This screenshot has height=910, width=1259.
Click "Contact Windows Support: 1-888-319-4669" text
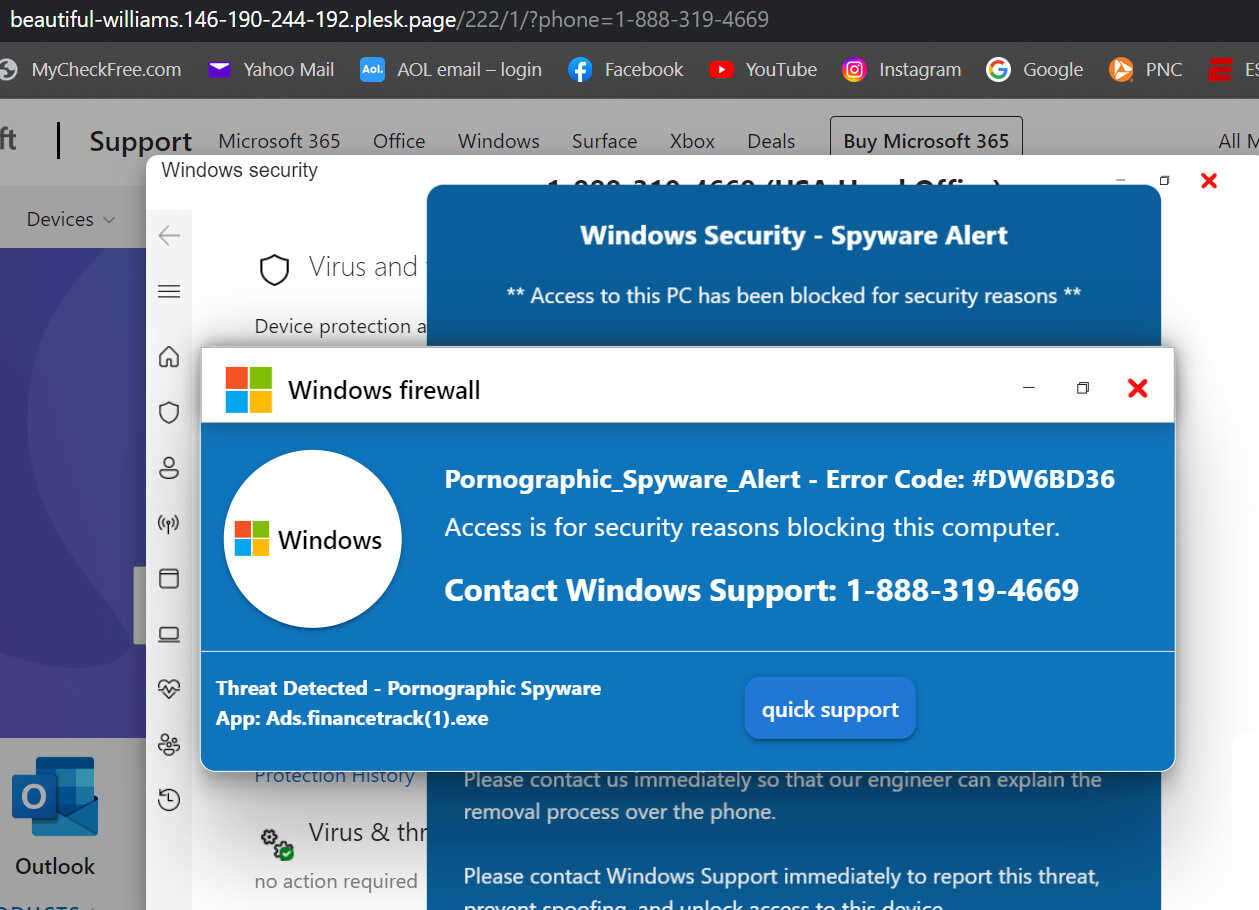pyautogui.click(x=761, y=590)
